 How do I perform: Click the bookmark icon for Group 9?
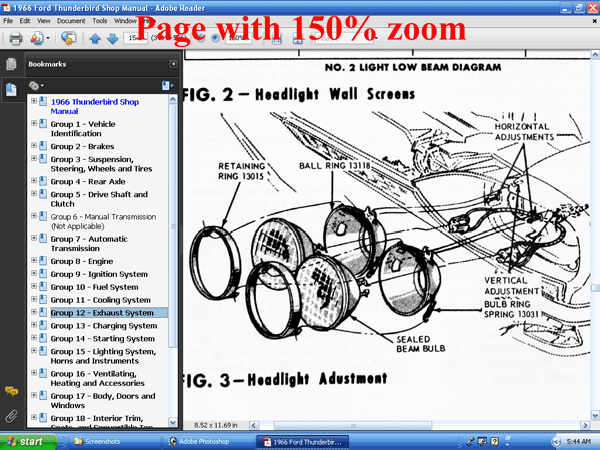tap(43, 274)
